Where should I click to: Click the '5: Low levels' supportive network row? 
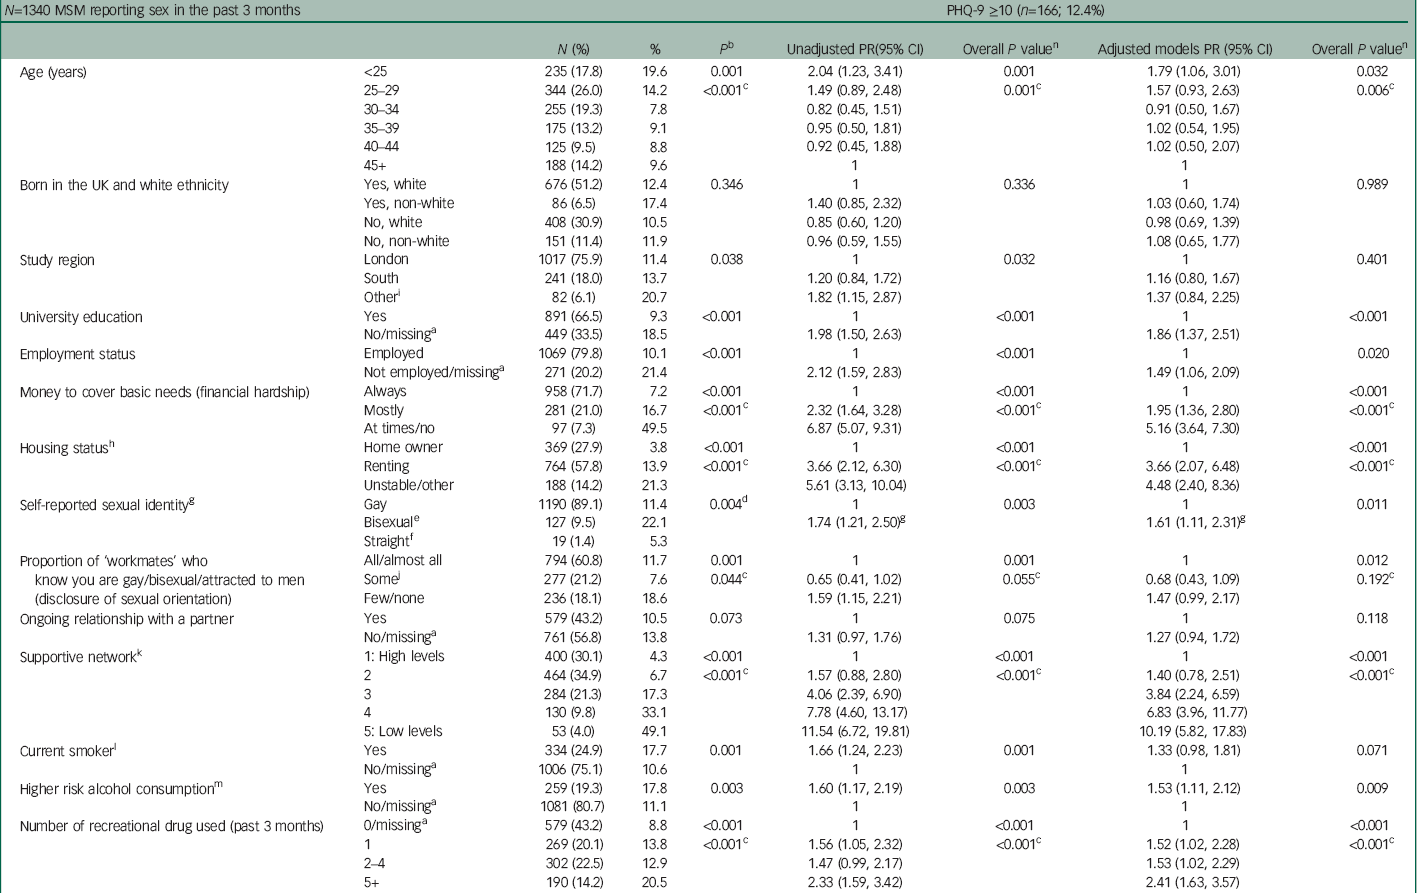tap(405, 731)
